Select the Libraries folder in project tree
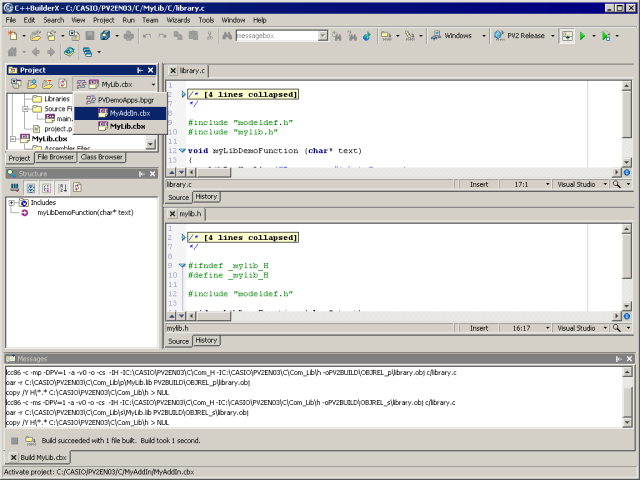This screenshot has width=640, height=480. tap(57, 99)
